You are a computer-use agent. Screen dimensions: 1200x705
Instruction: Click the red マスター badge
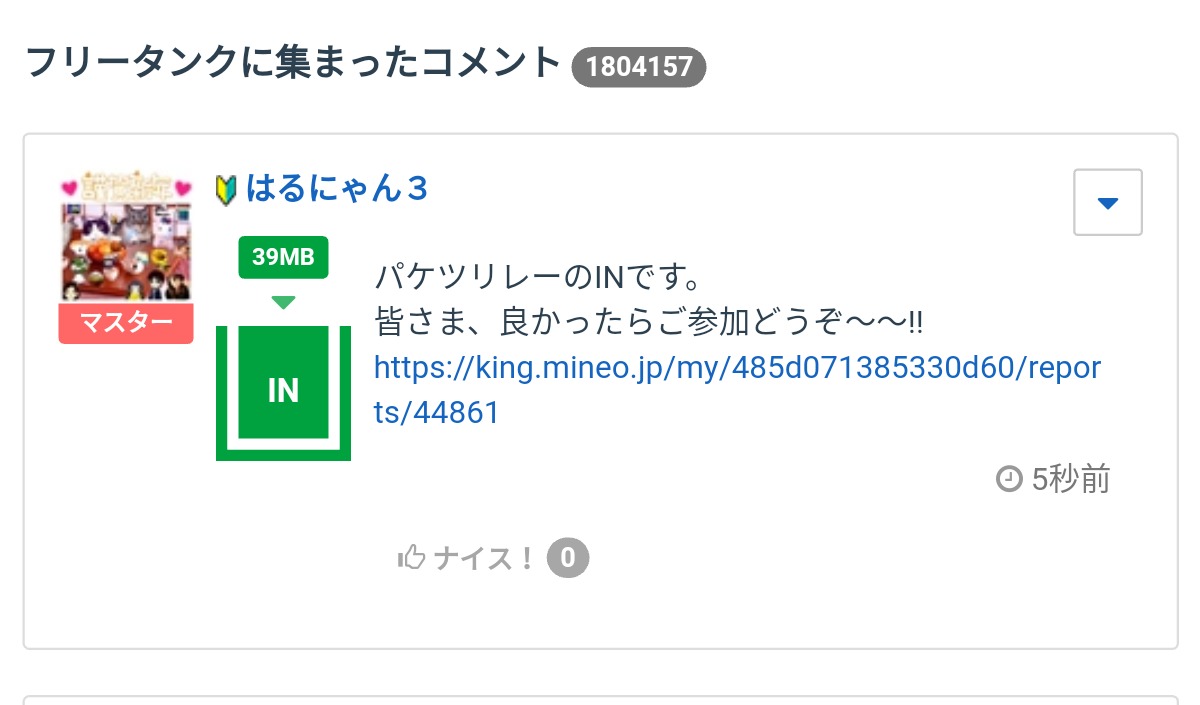coord(126,323)
